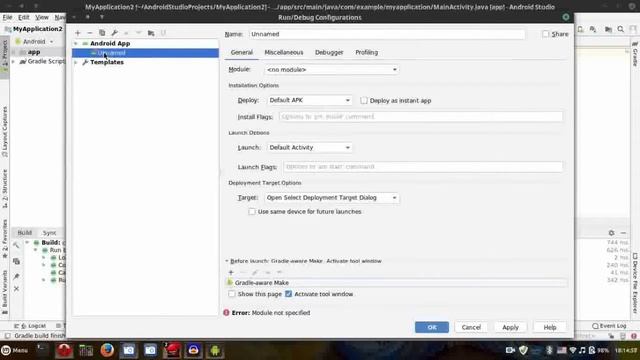640x360 pixels.
Task: Enable the Show this page checkbox
Action: point(231,294)
